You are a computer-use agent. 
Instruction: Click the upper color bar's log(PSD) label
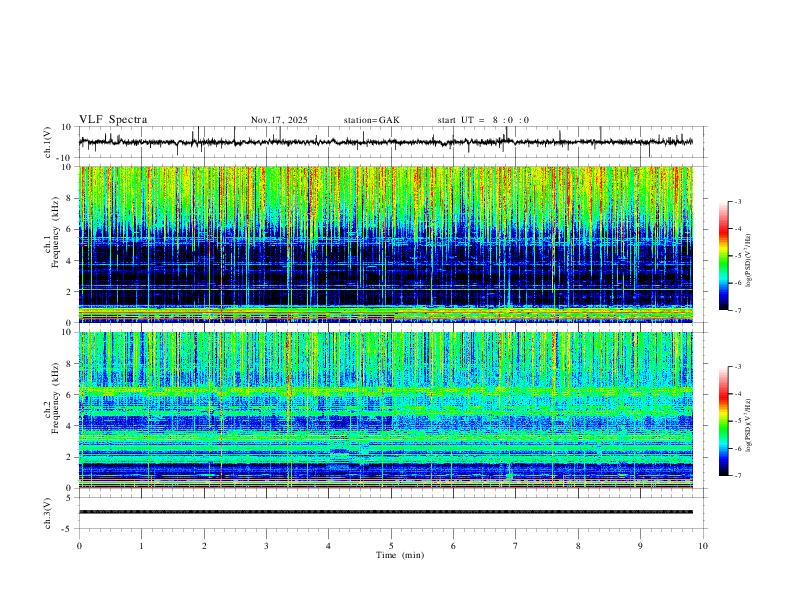click(749, 260)
